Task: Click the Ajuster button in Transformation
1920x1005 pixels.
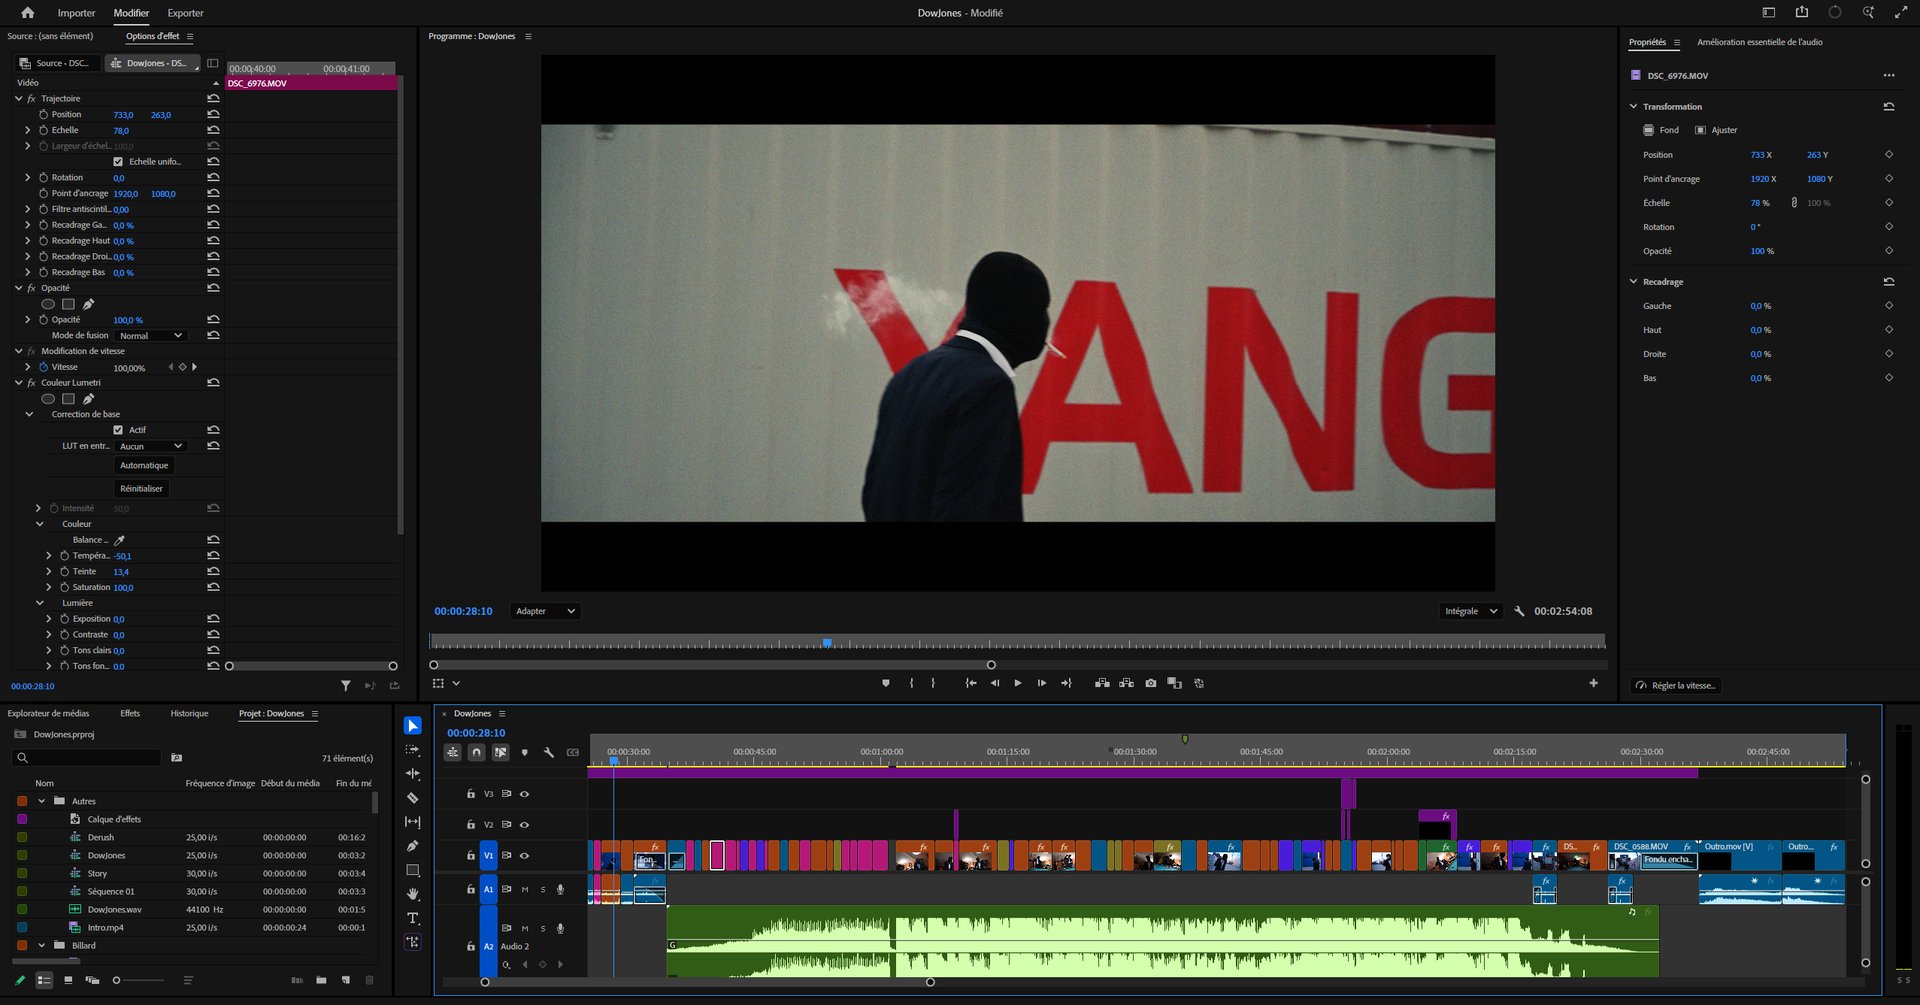Action: [1716, 130]
